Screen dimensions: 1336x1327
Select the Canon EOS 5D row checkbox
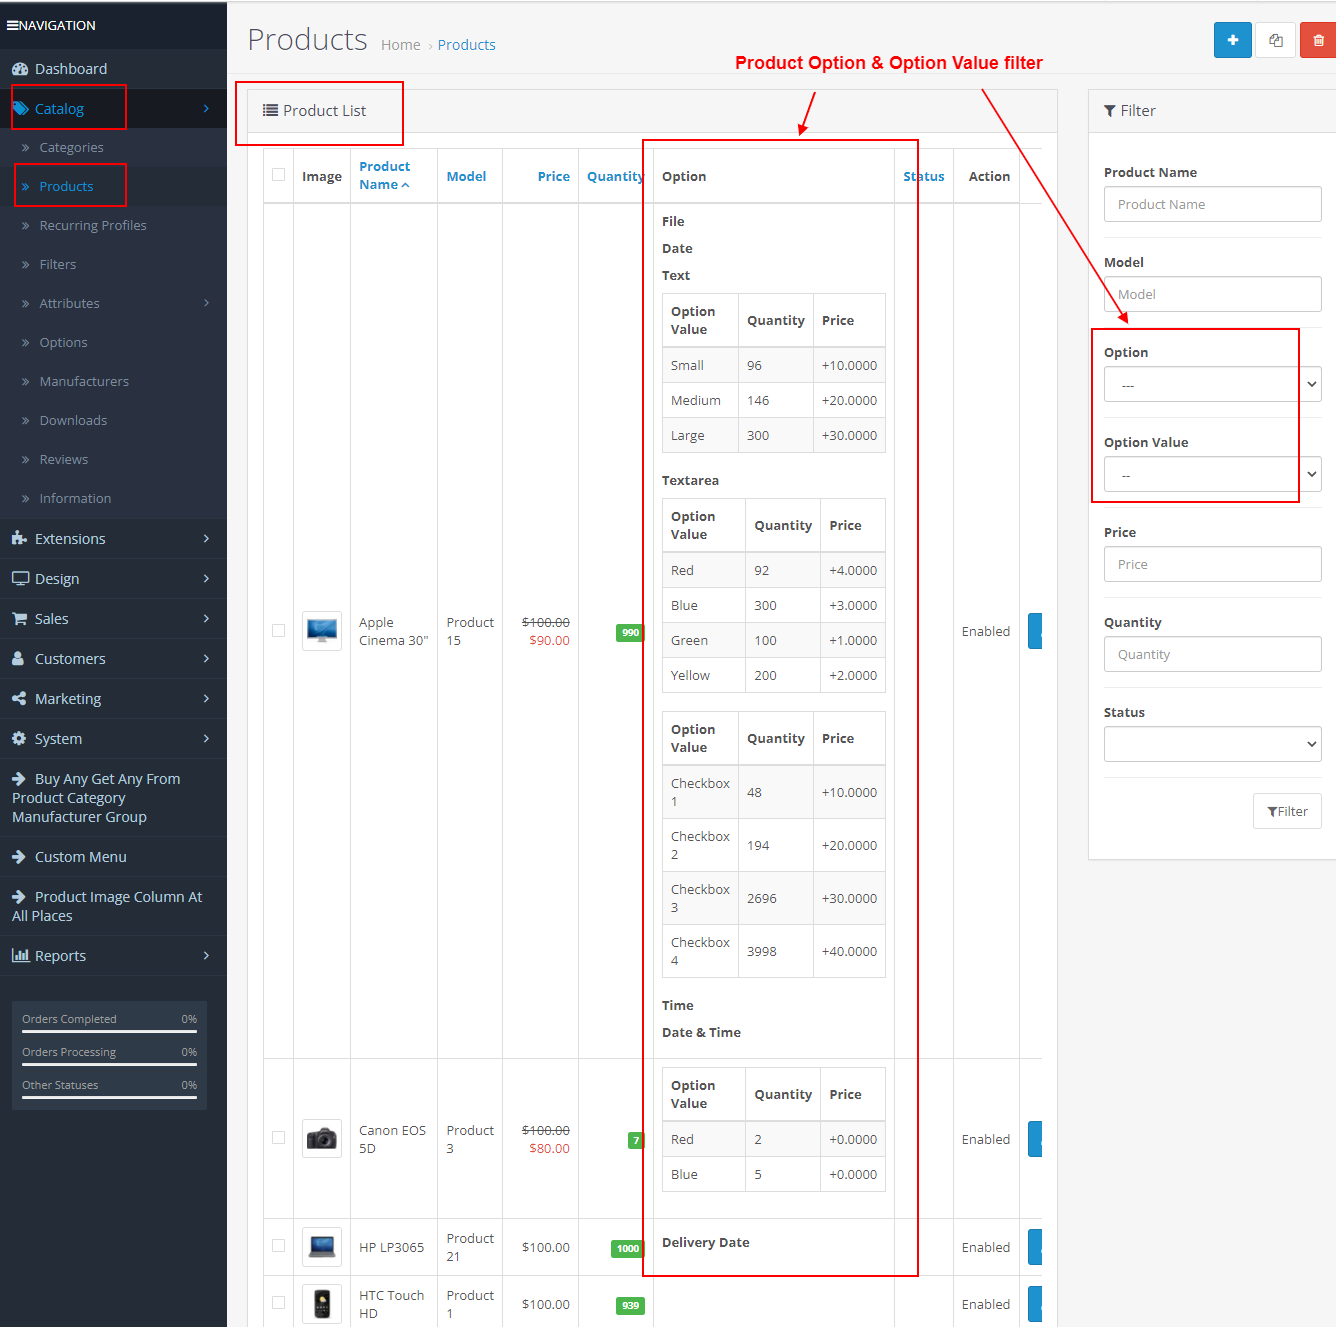pyautogui.click(x=278, y=1138)
